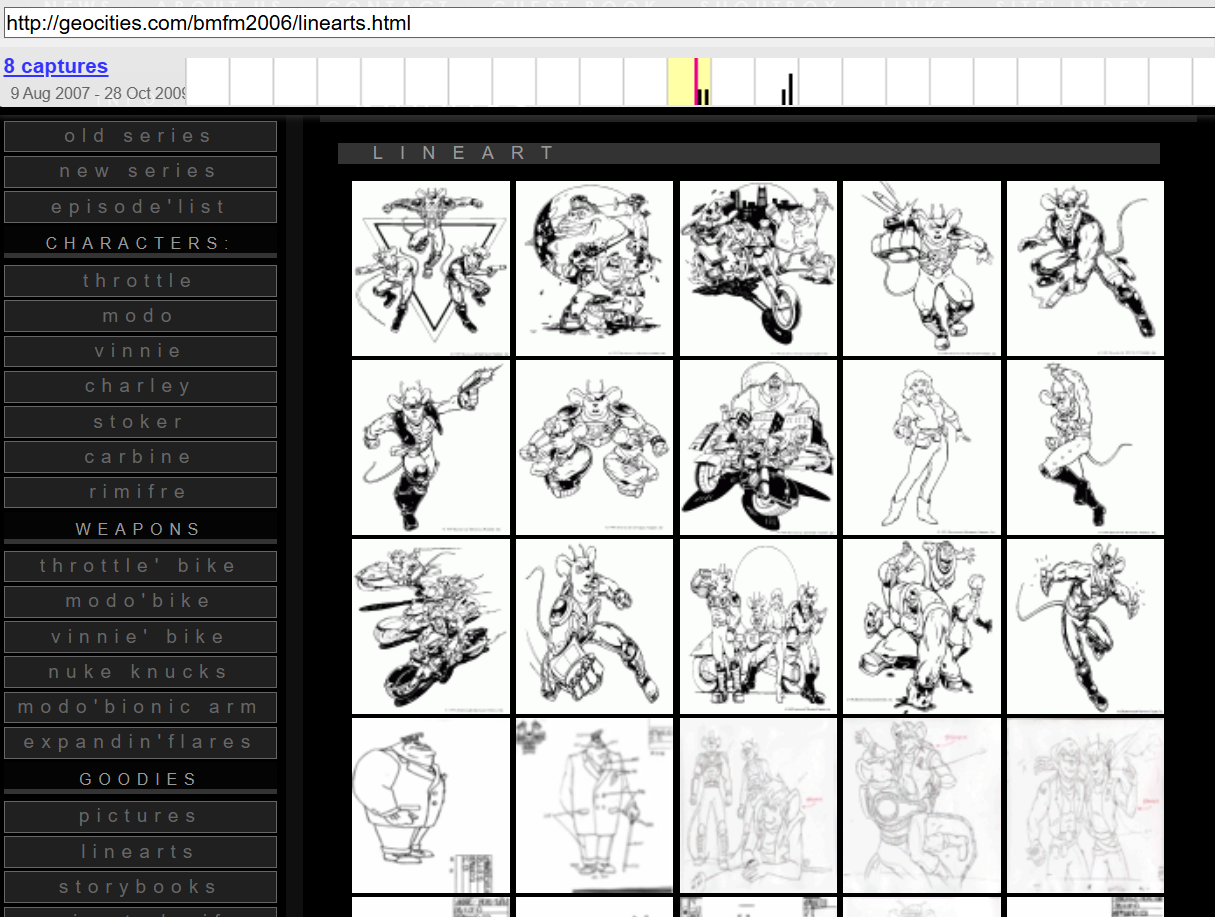Open lineart of mice in front of moon

click(595, 268)
